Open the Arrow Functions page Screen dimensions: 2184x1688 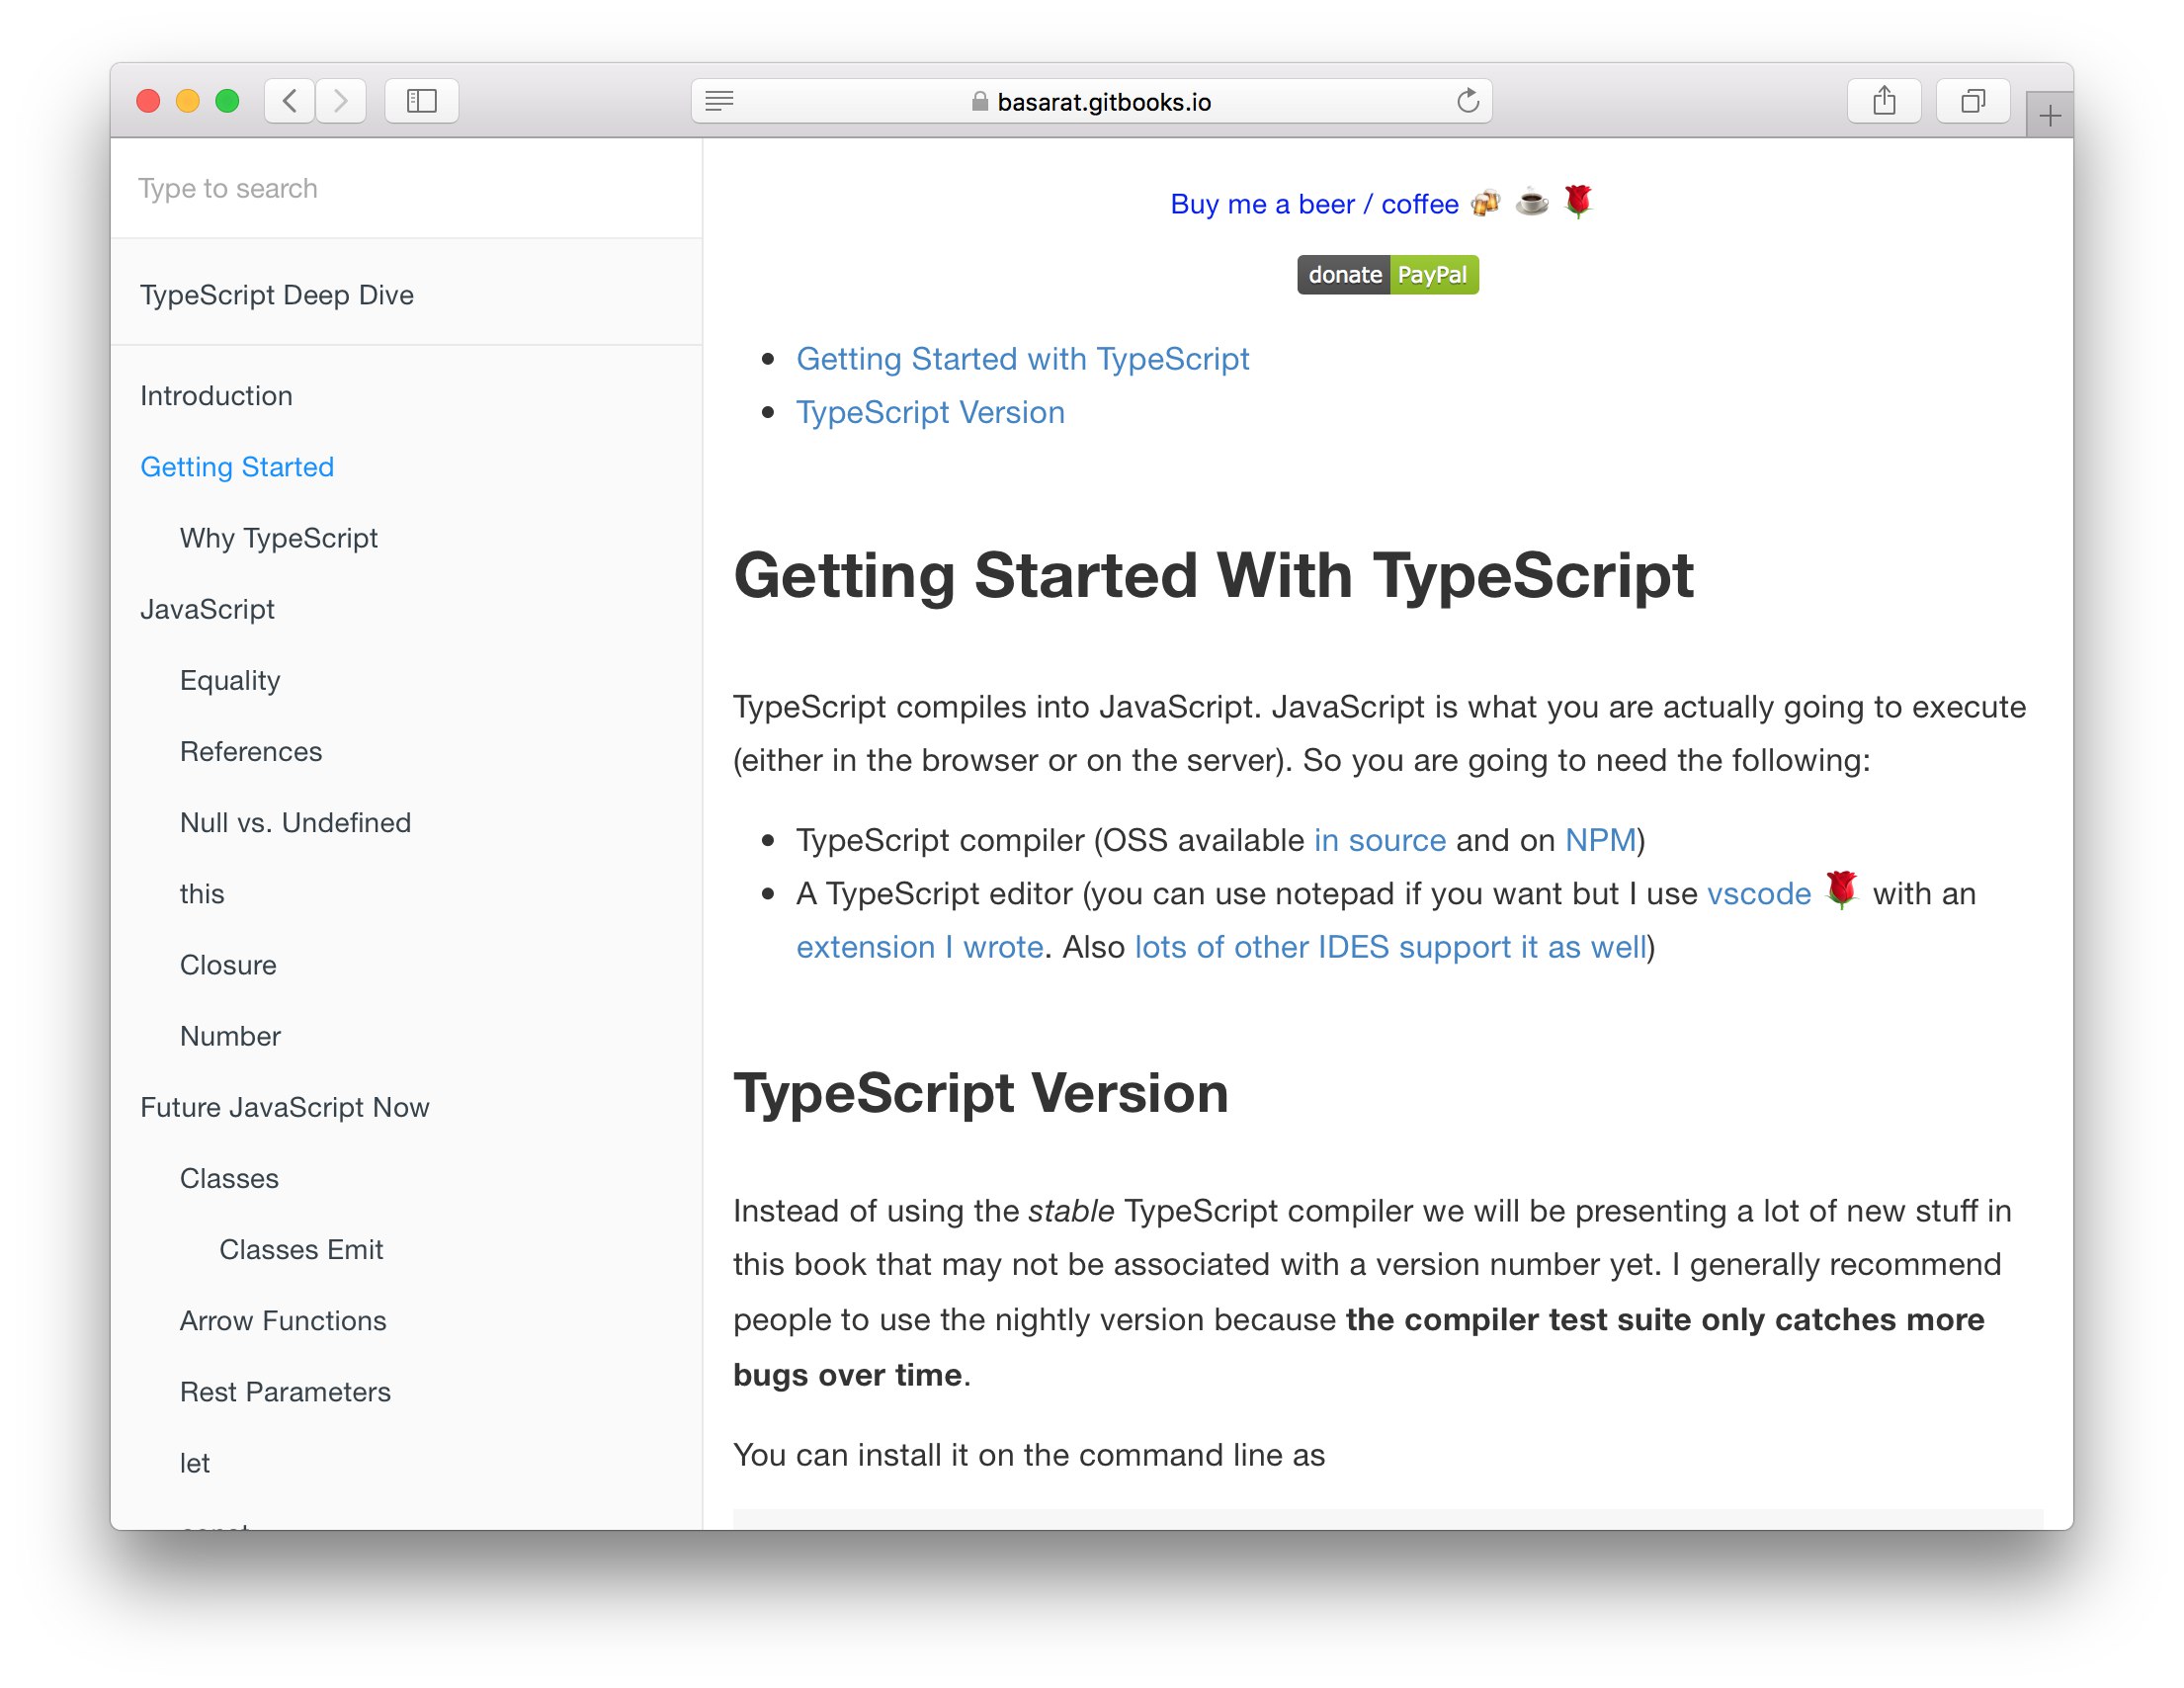(283, 1321)
